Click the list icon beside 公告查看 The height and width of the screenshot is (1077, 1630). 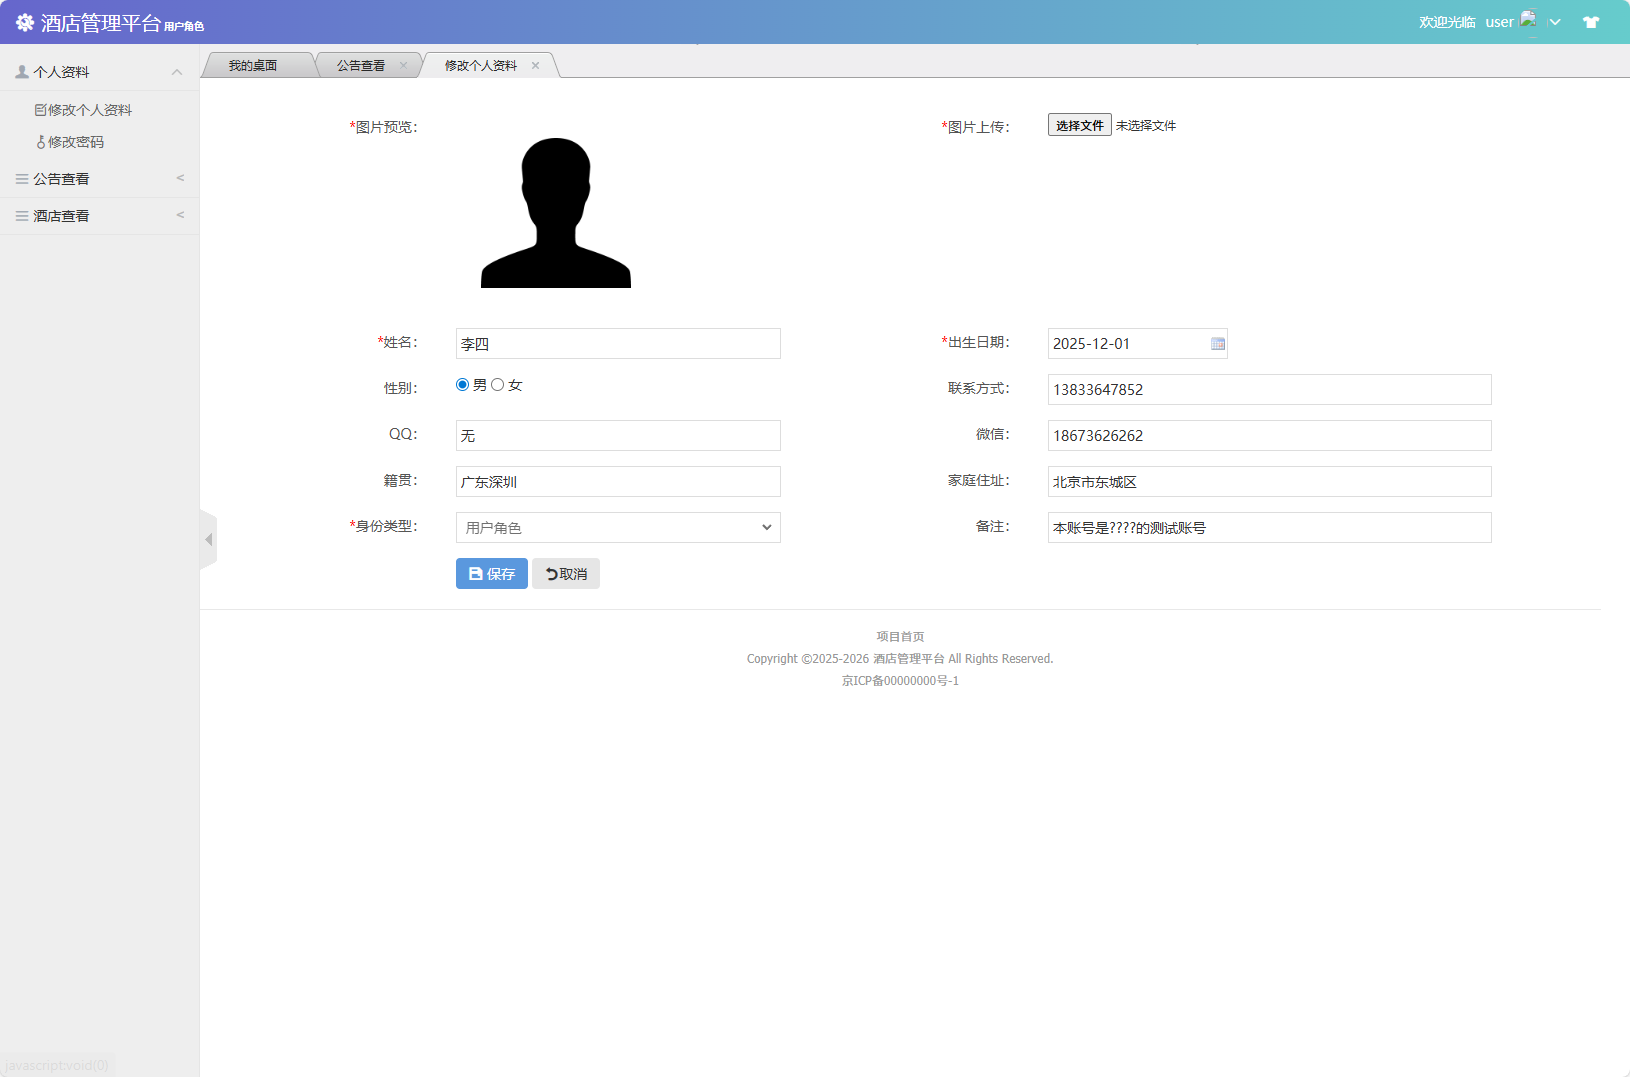(20, 178)
